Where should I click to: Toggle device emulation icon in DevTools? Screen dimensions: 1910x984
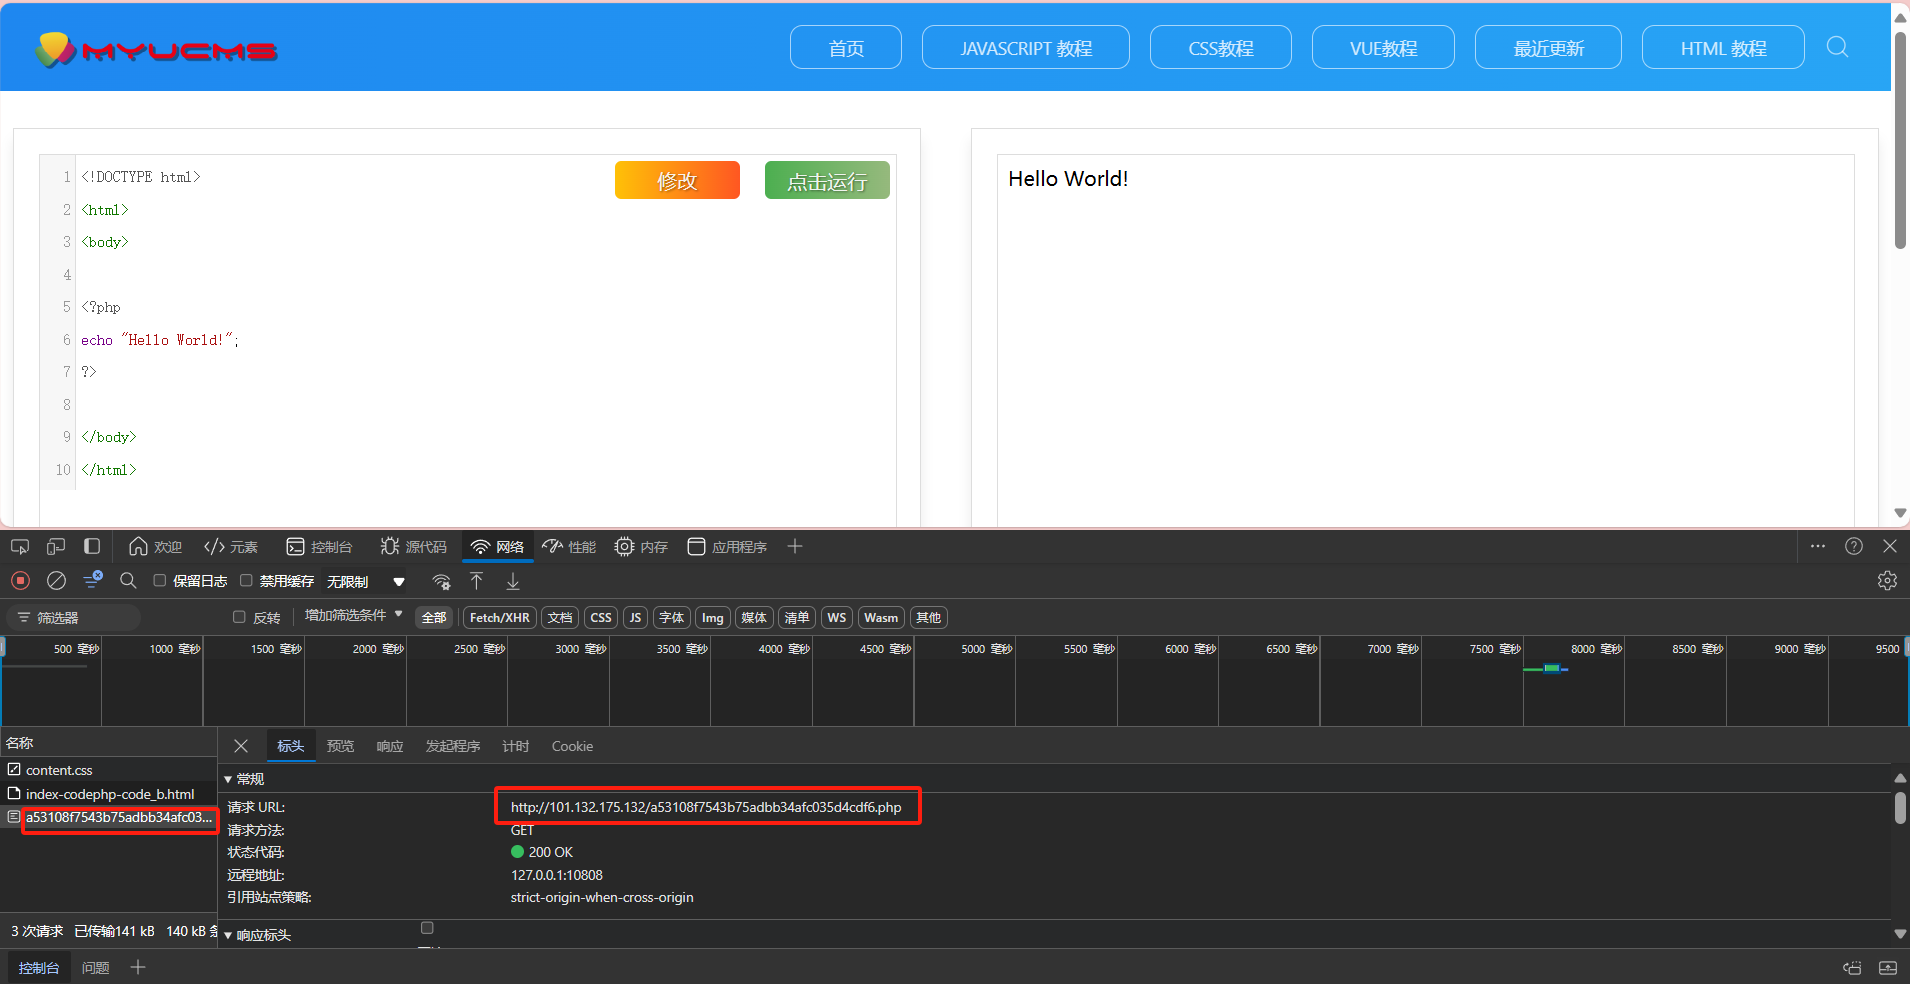[56, 546]
